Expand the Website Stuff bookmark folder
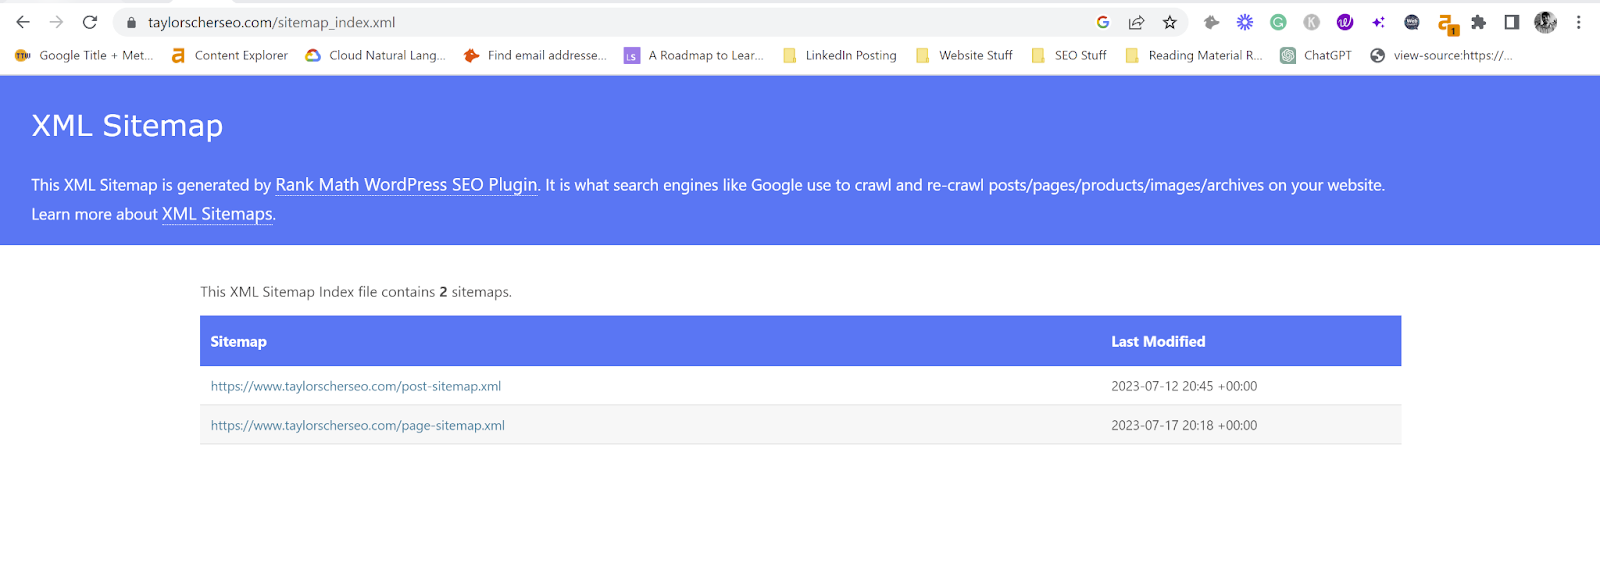This screenshot has height=563, width=1600. [964, 55]
